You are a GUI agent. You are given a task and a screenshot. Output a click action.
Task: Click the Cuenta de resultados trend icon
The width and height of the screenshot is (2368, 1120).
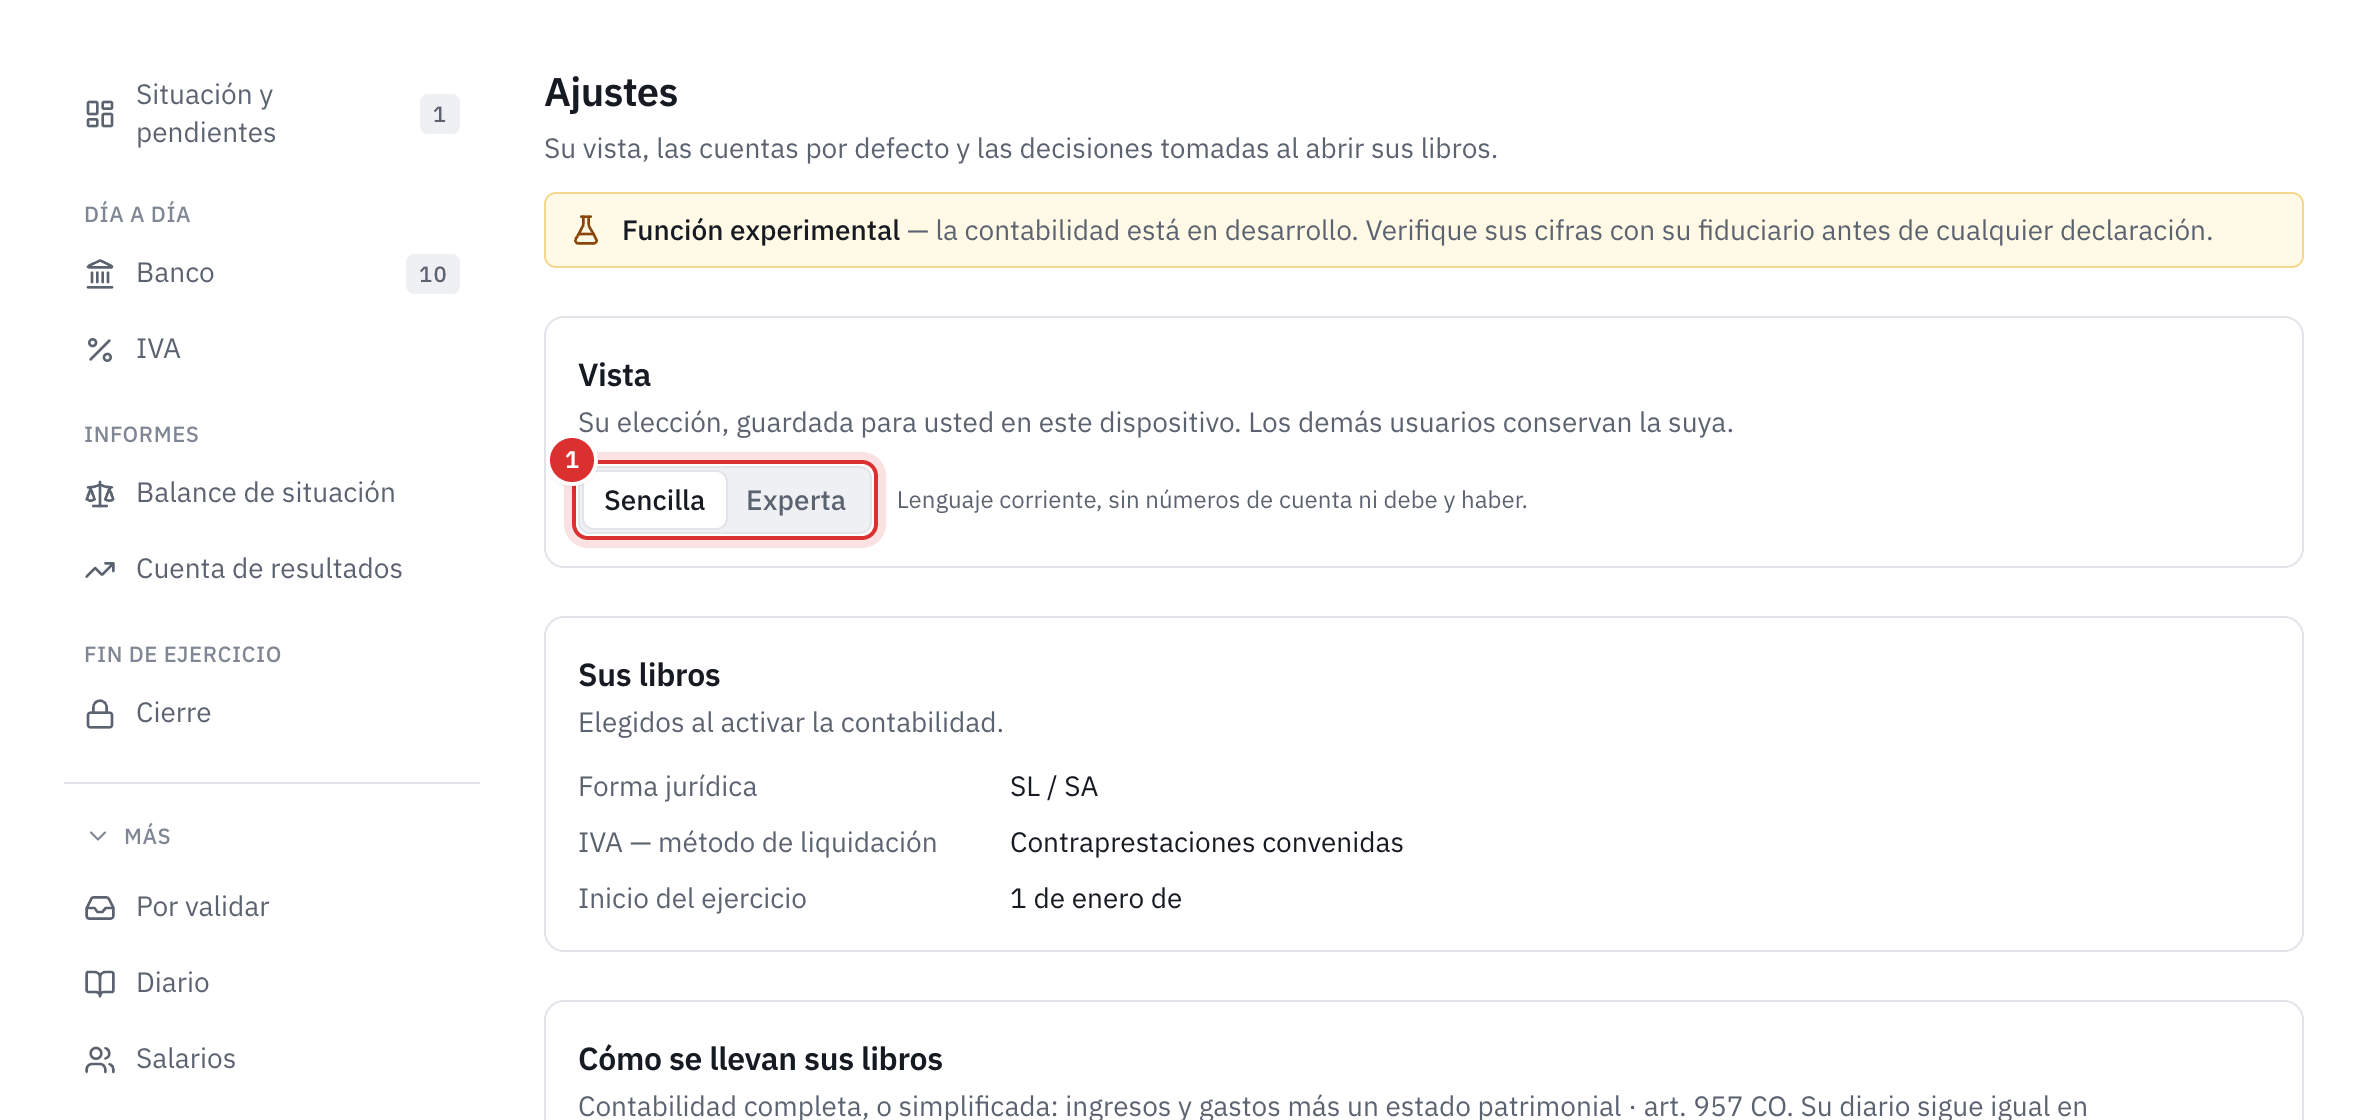100,570
